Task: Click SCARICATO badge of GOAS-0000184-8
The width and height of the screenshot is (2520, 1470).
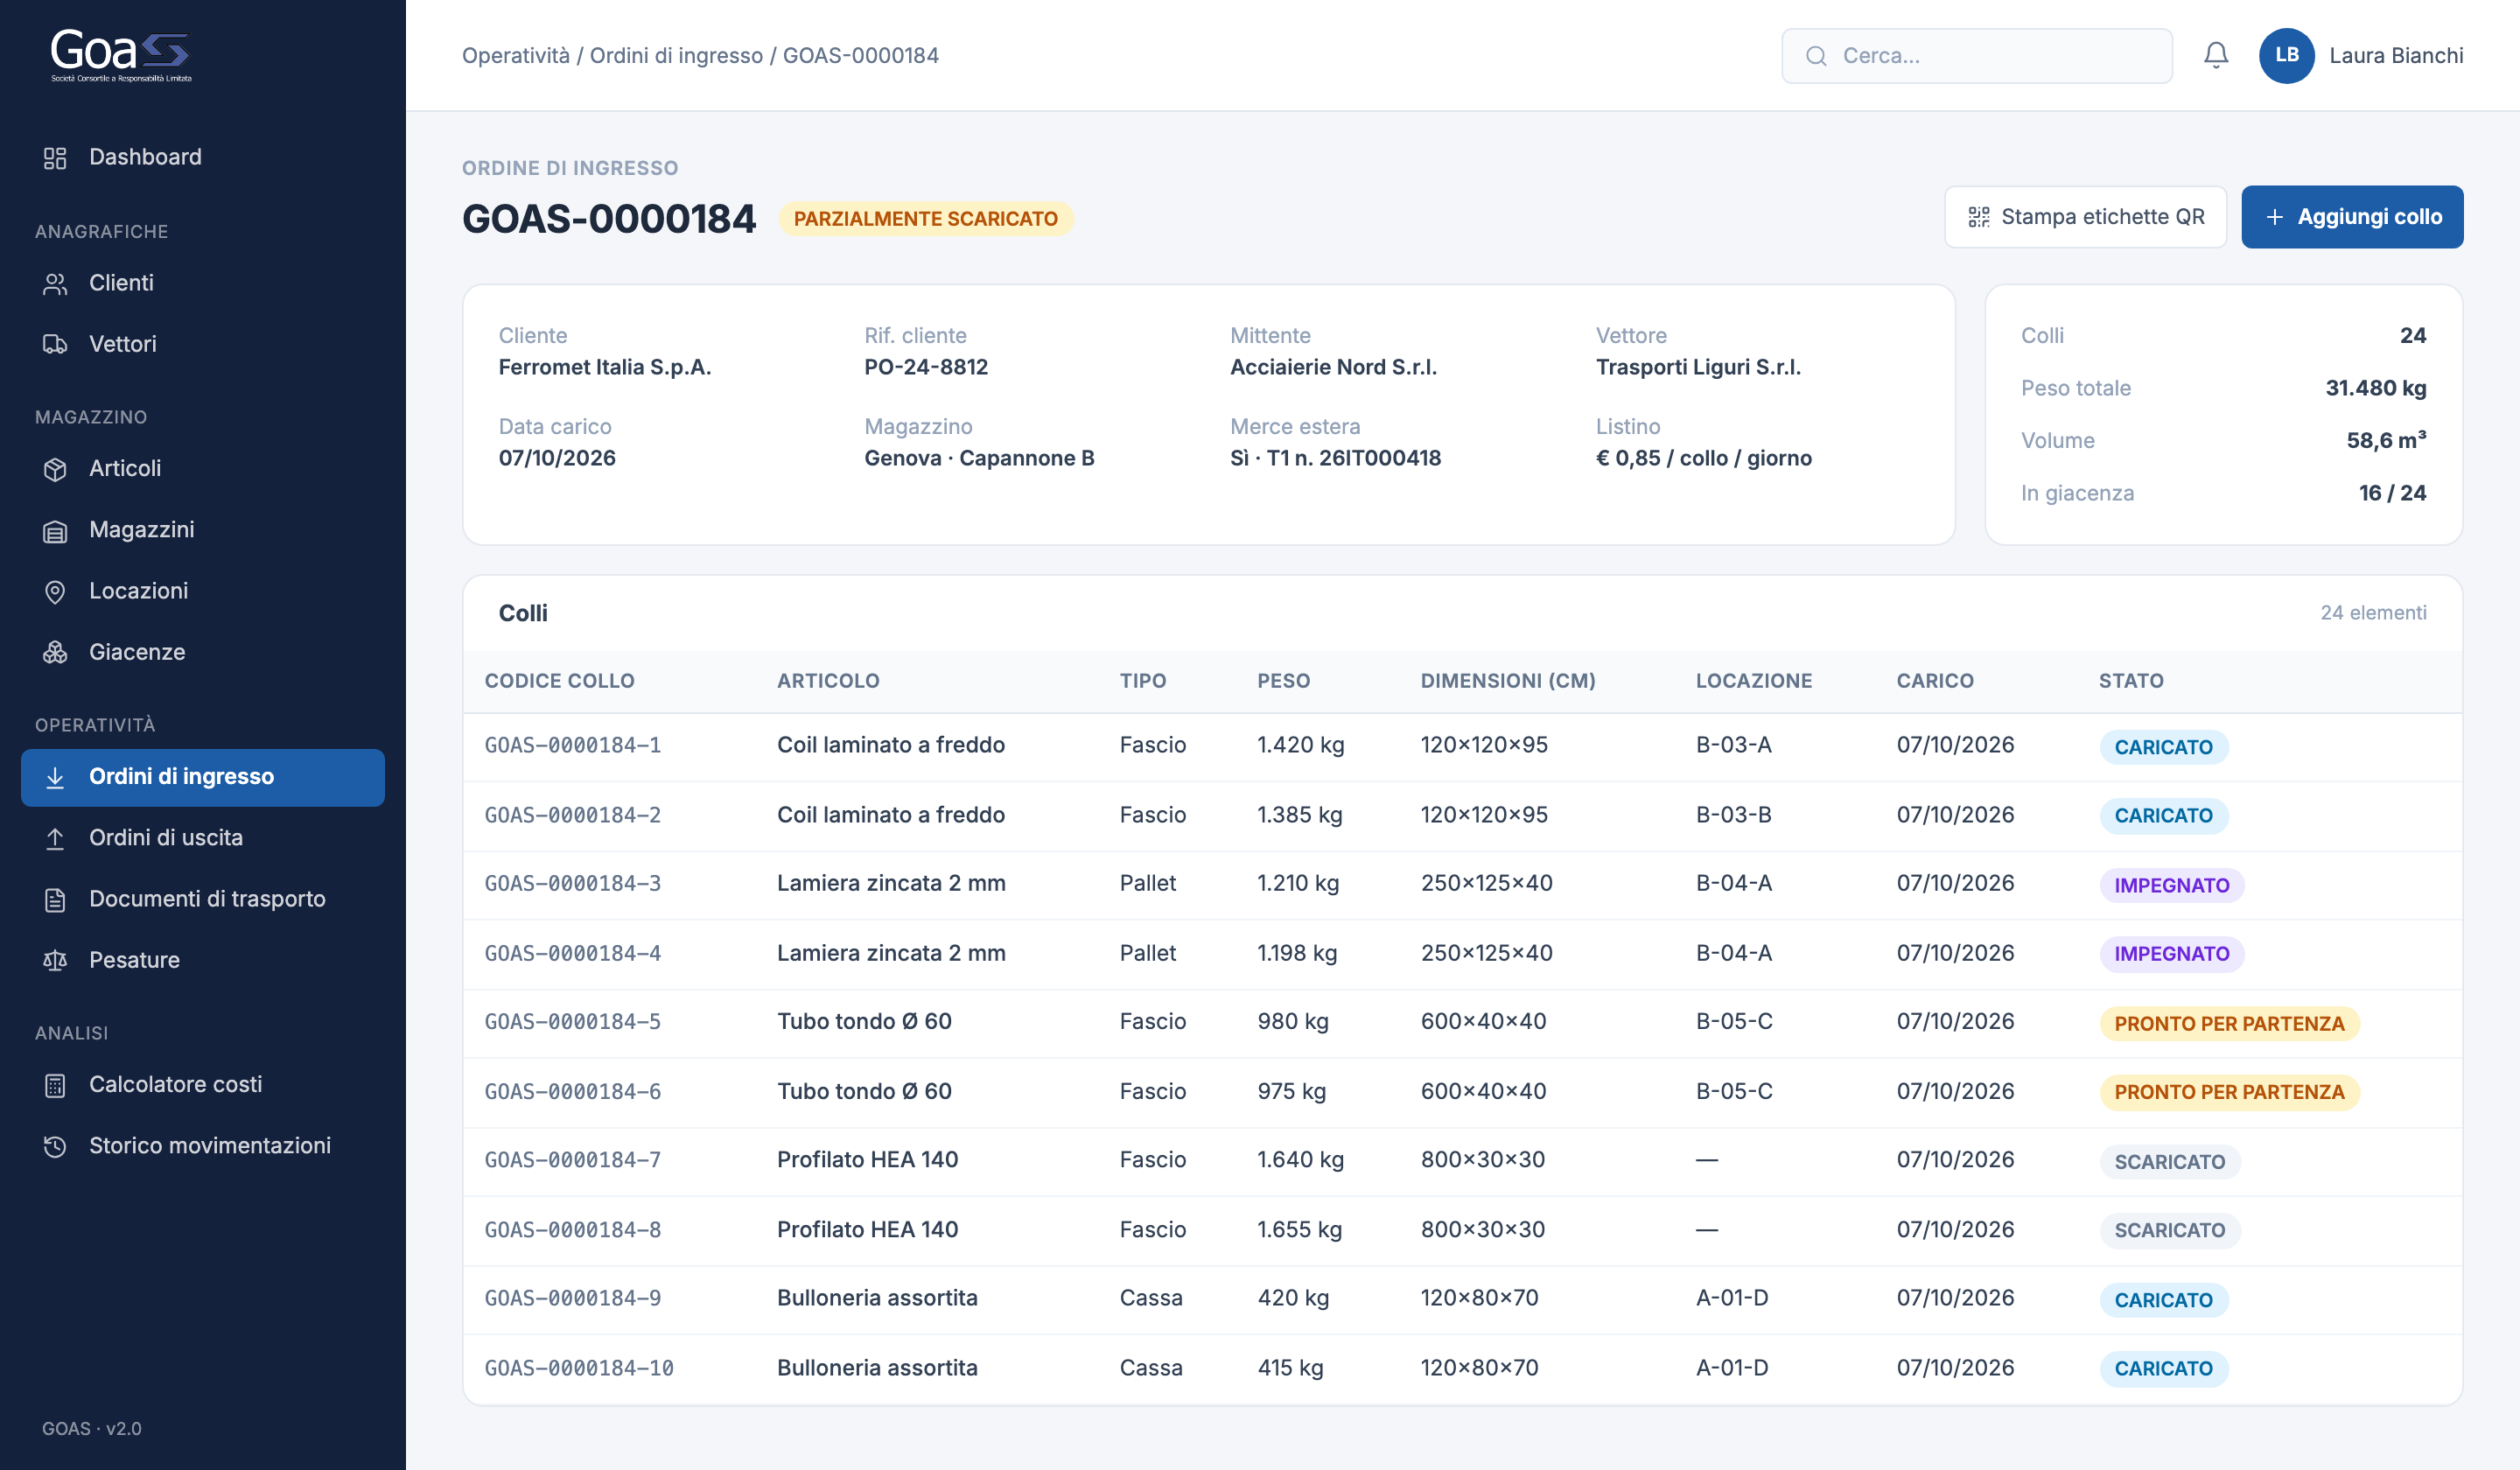Action: [2169, 1230]
